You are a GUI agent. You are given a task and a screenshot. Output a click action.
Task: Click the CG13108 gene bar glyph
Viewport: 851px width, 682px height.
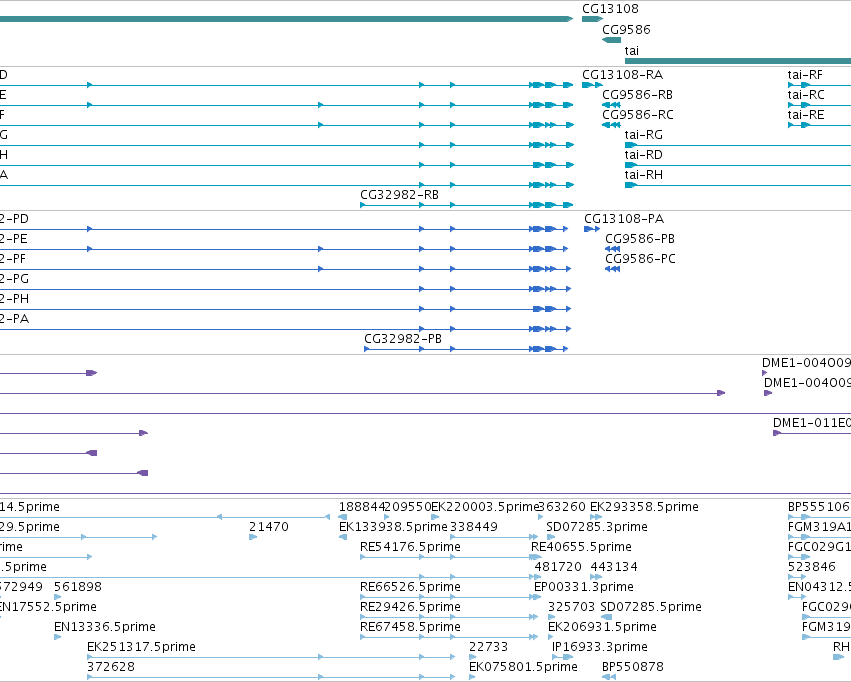tap(592, 19)
